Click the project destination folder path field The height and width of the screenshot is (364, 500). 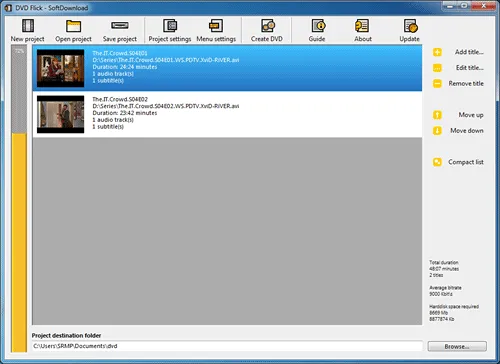pyautogui.click(x=227, y=346)
